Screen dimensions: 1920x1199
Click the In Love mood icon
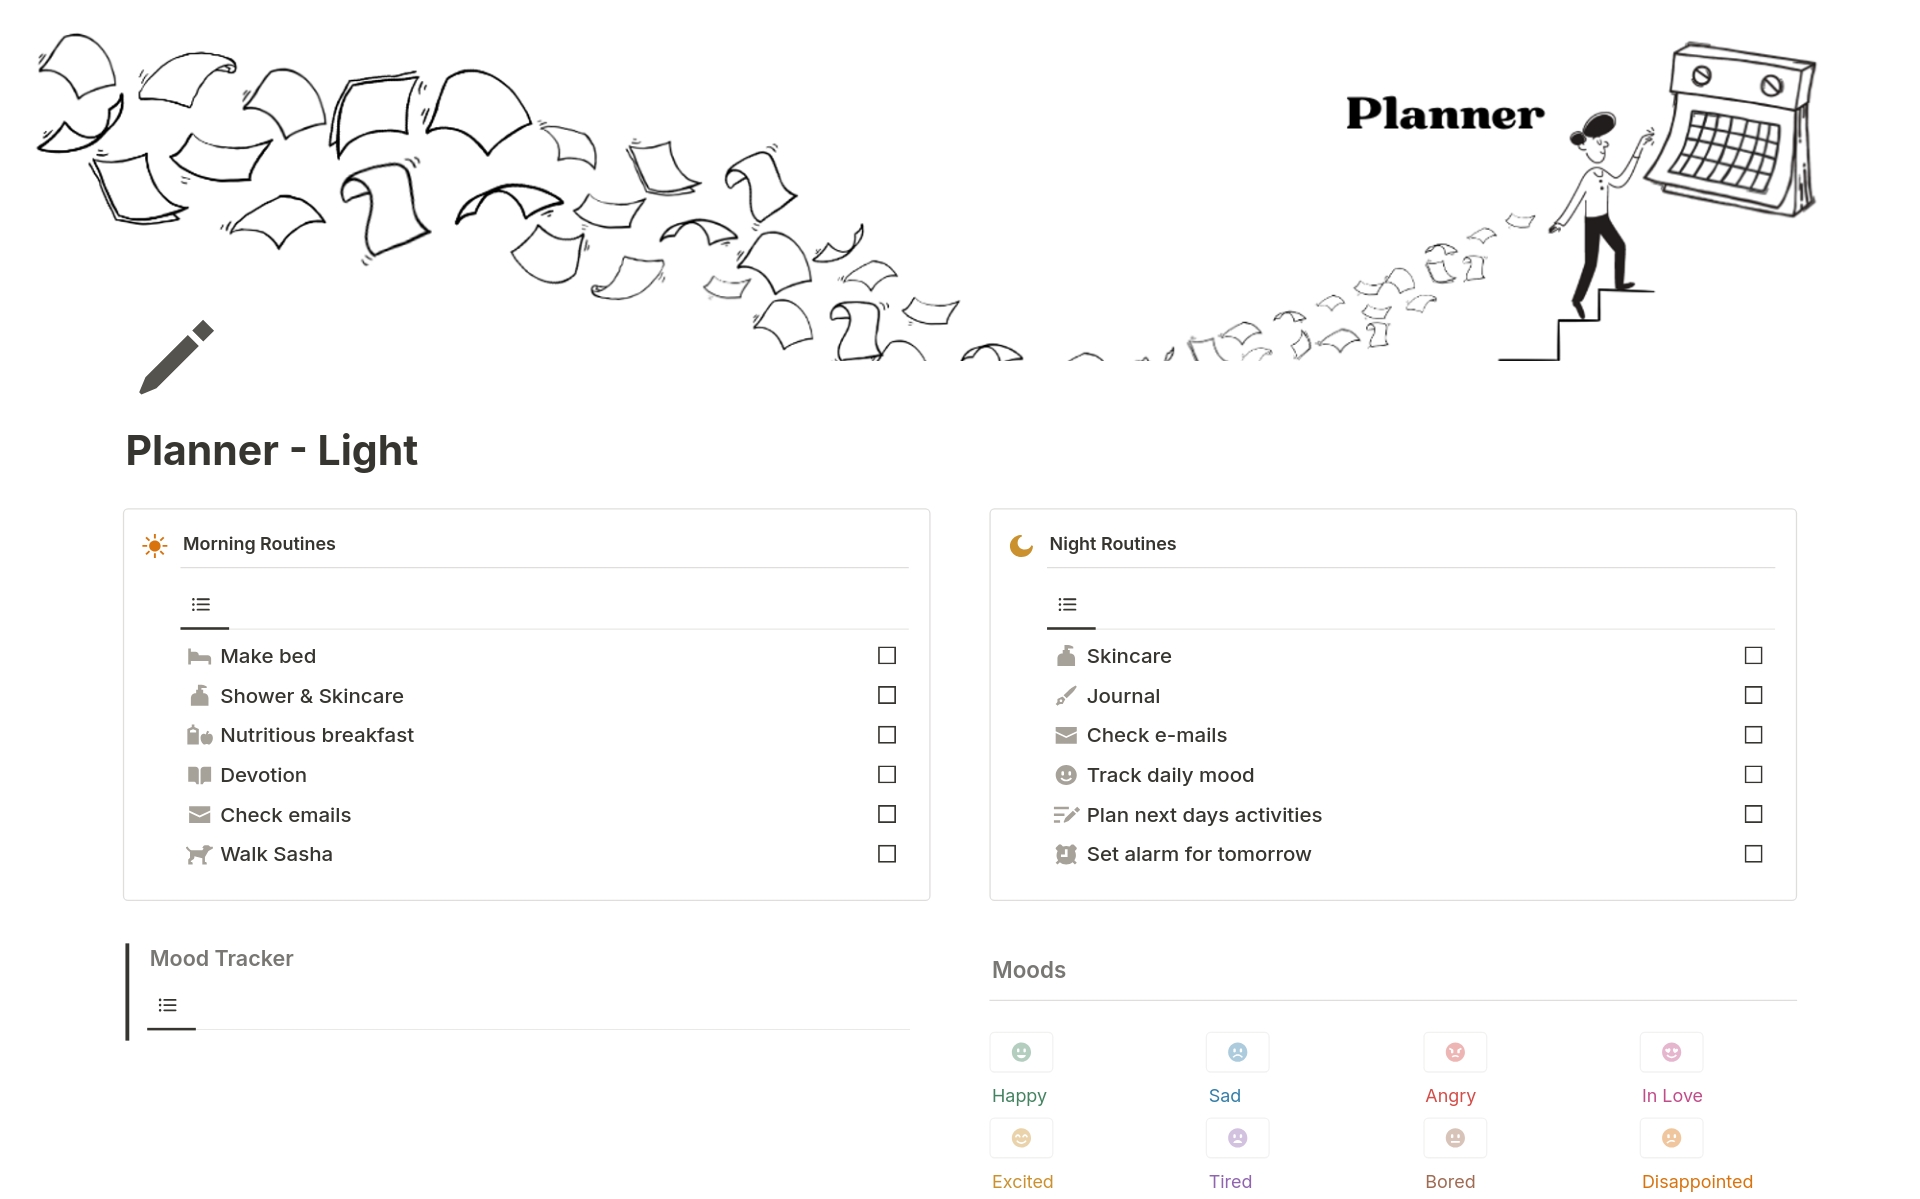[1671, 1052]
